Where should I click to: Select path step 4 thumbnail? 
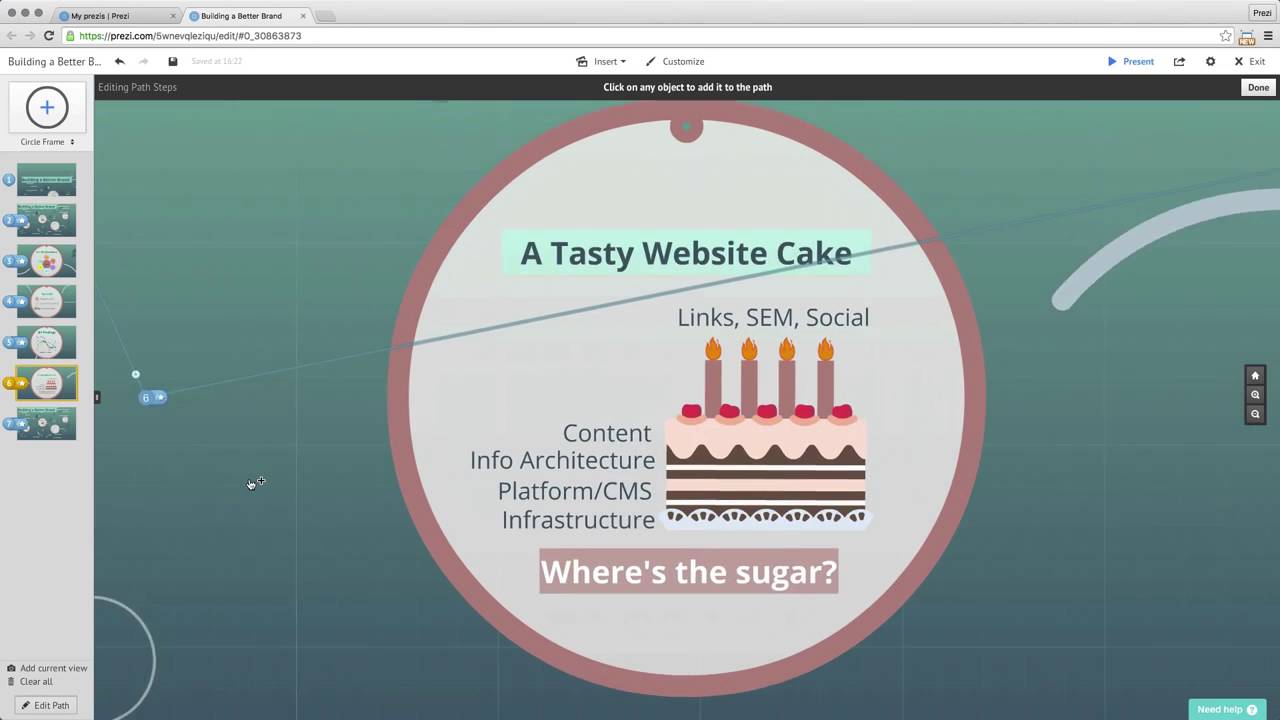click(46, 301)
